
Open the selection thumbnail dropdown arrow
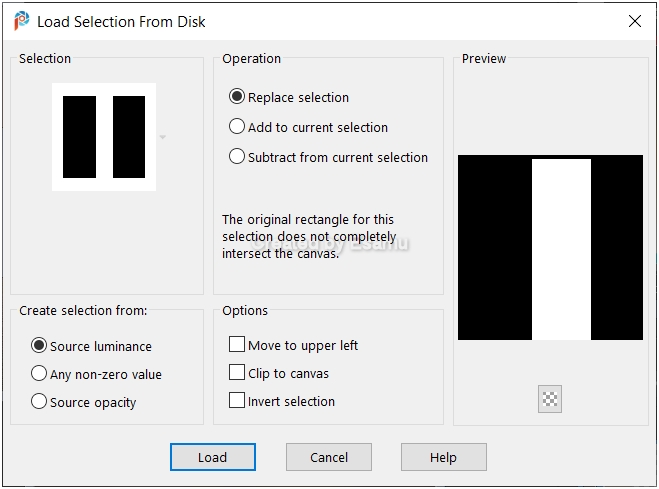point(163,137)
